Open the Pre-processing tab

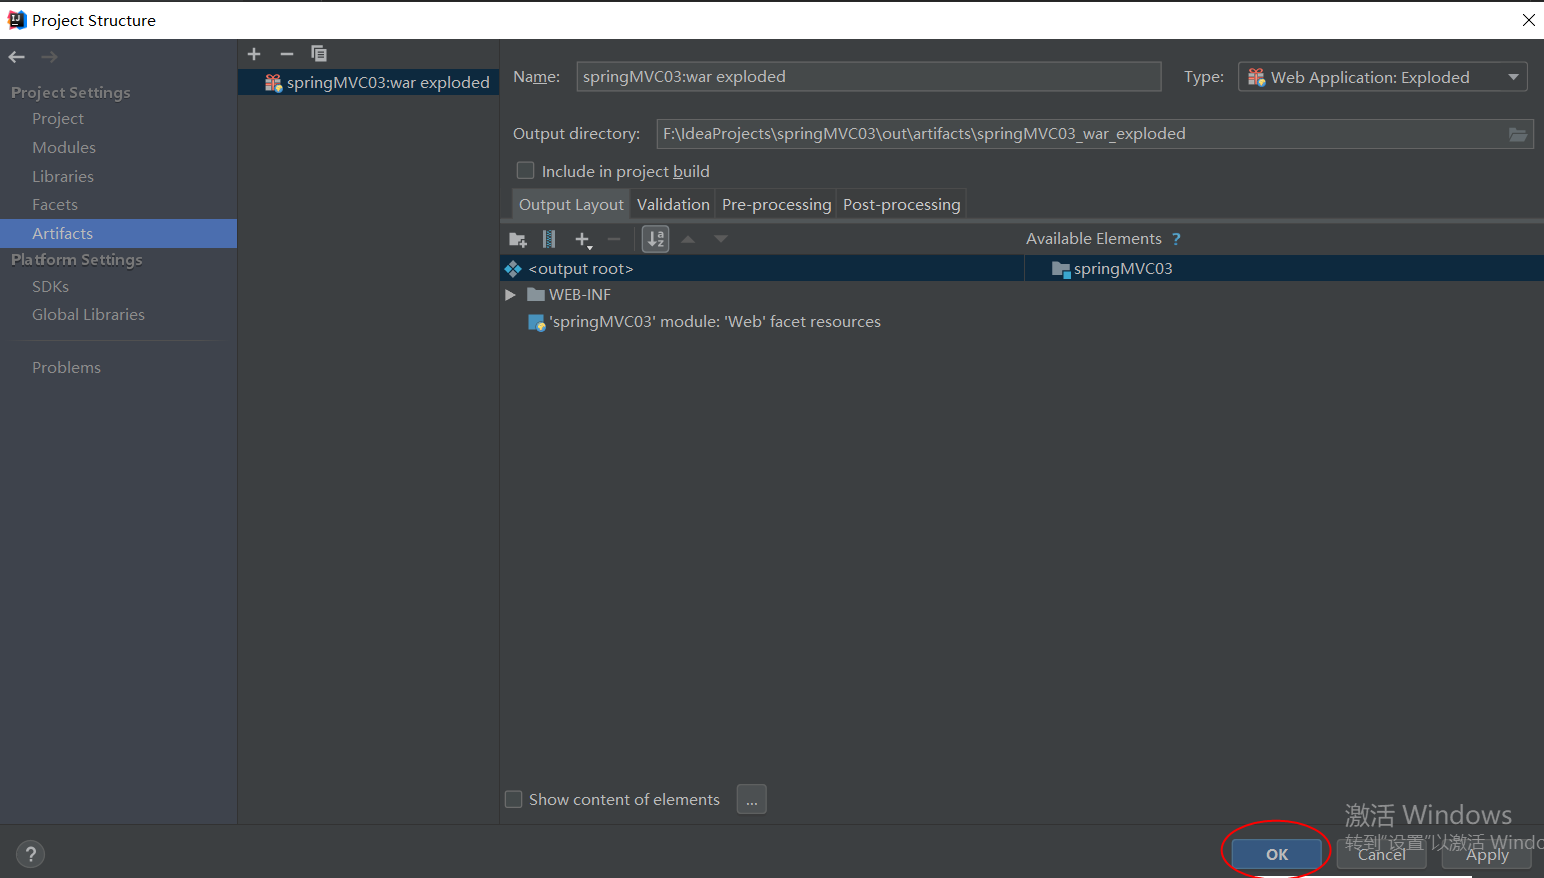click(776, 204)
